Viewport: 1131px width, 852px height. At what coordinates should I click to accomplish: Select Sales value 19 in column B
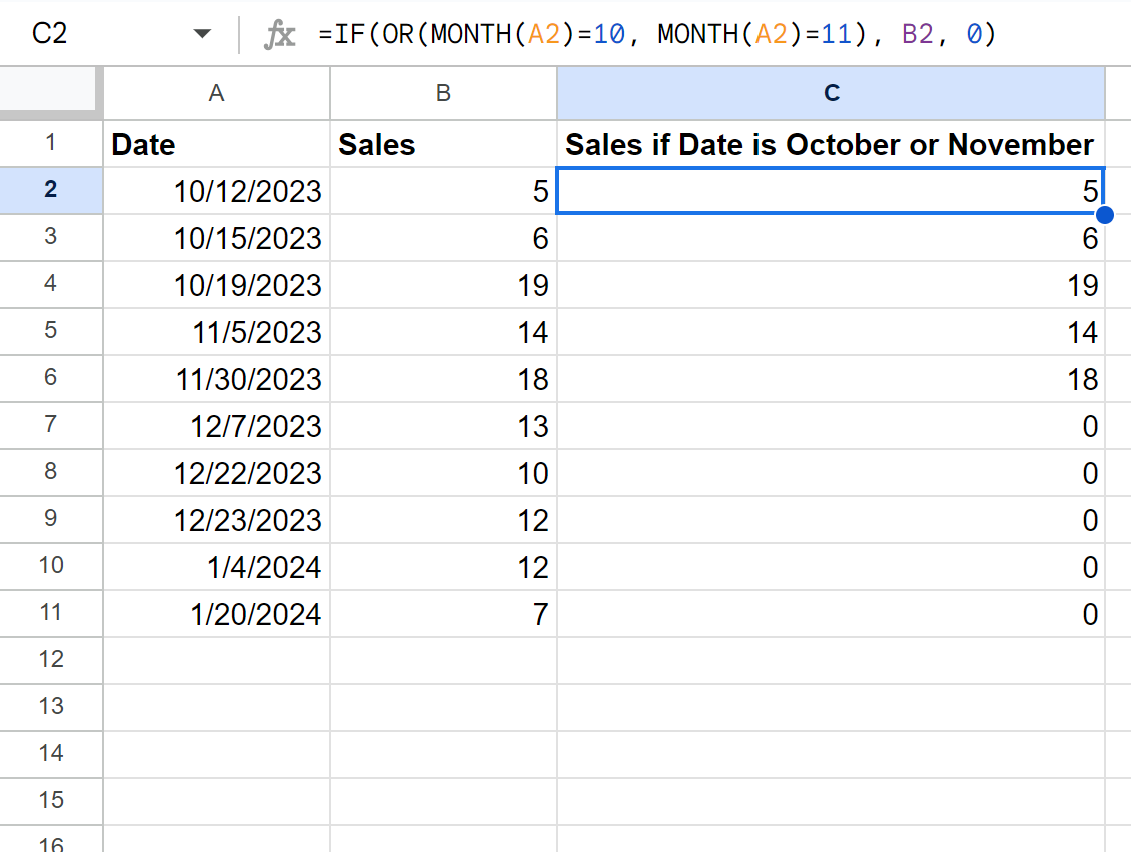tap(443, 285)
